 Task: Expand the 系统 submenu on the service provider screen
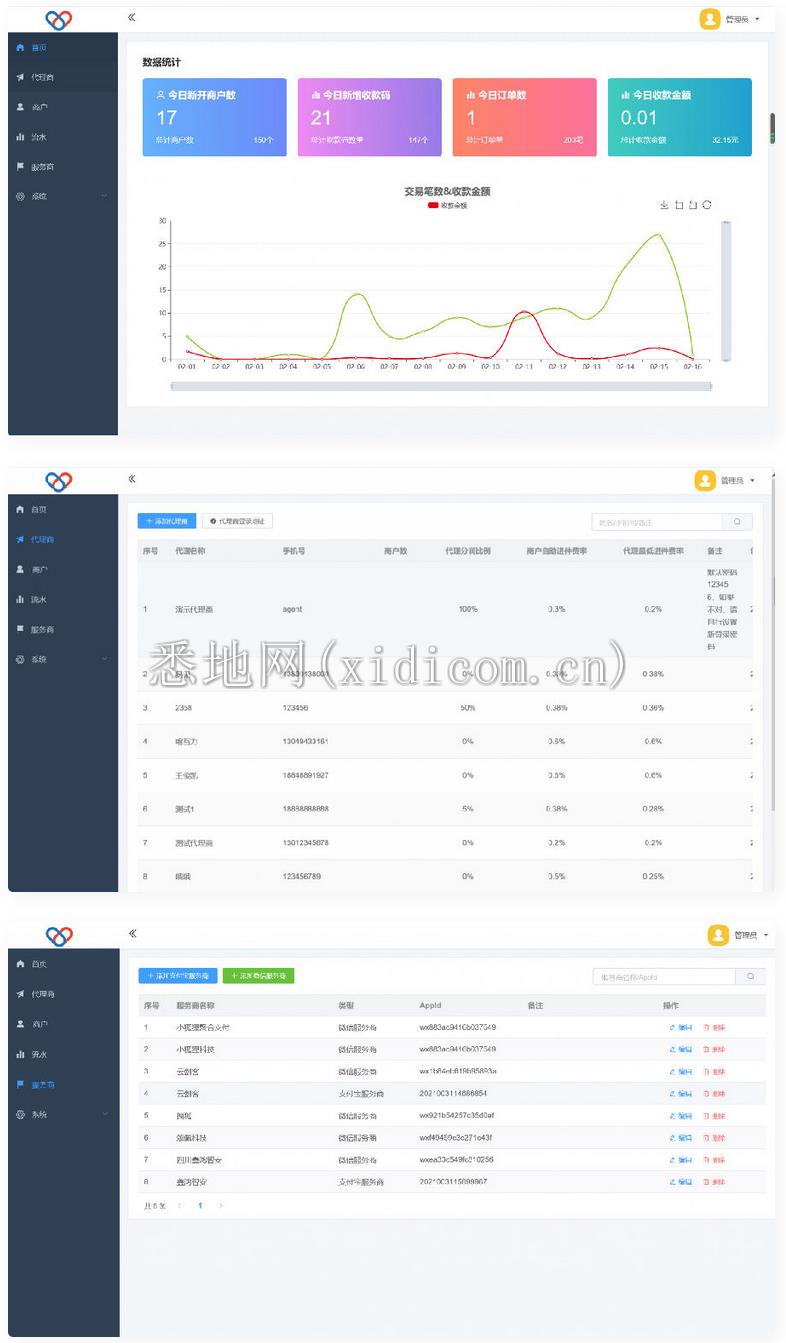coord(63,1114)
